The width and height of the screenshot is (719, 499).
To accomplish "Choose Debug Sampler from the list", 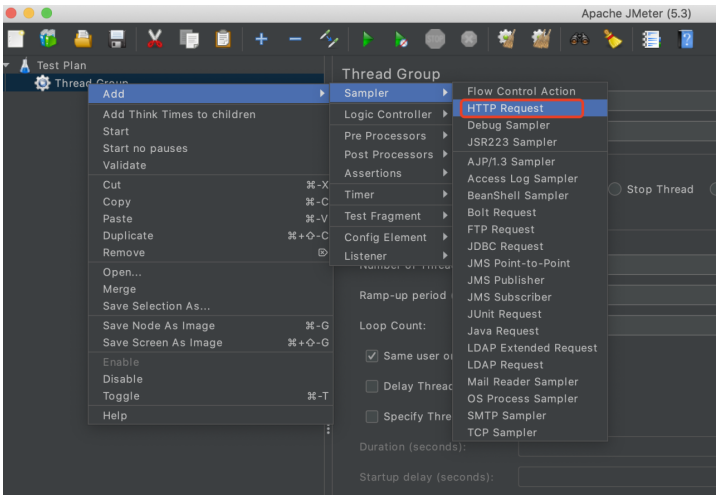I will (x=530, y=125).
